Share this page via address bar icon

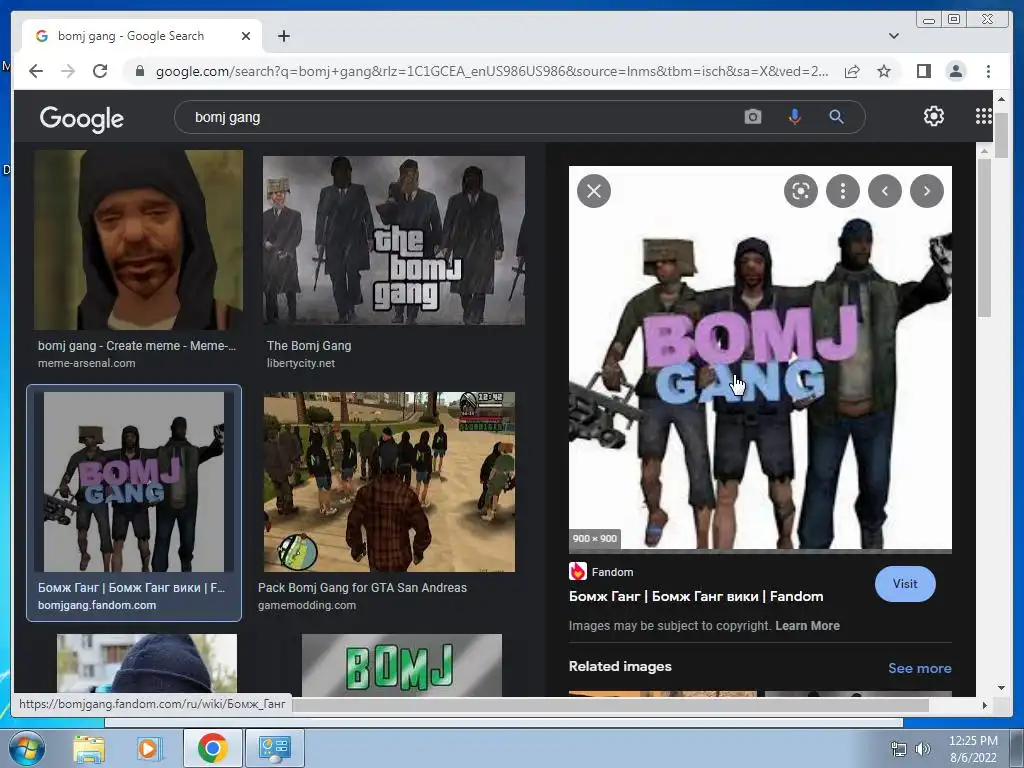(852, 71)
